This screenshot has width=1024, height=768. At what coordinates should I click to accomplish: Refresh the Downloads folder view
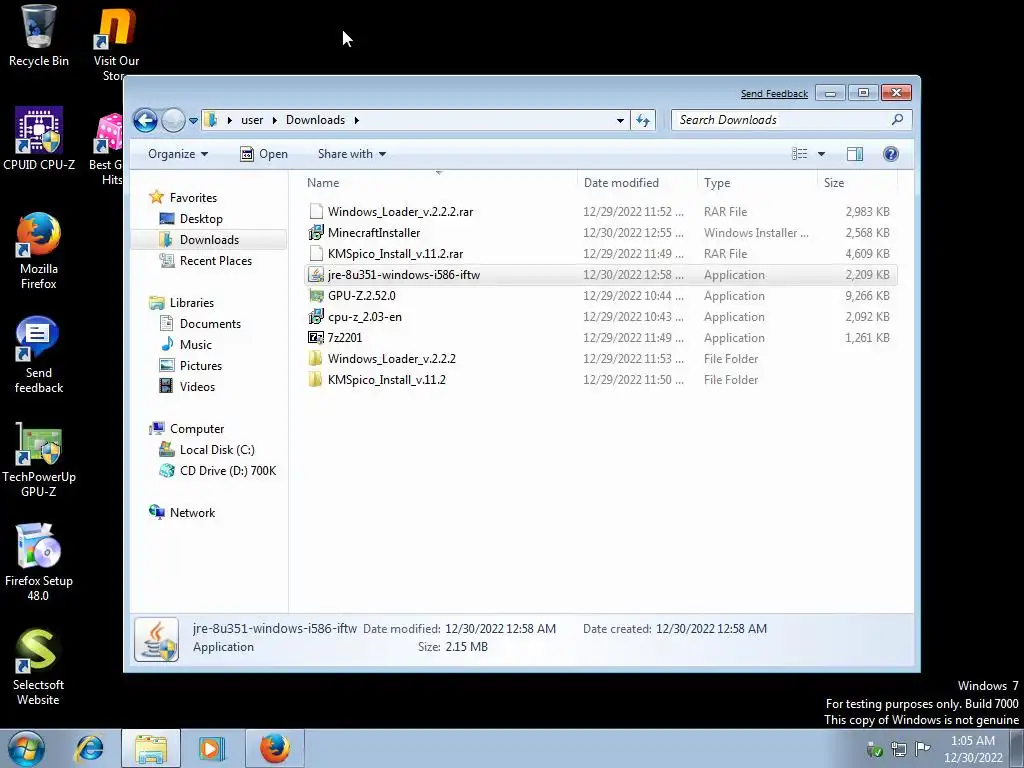[x=643, y=120]
